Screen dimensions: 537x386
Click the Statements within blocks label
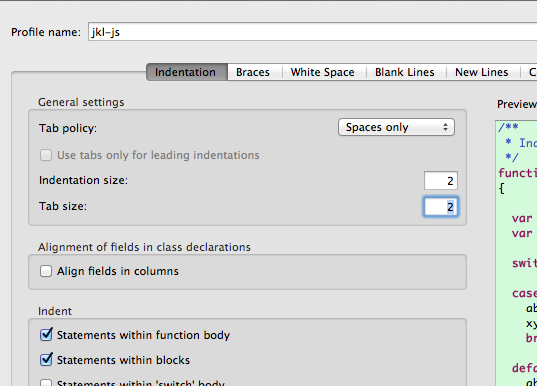click(x=123, y=360)
